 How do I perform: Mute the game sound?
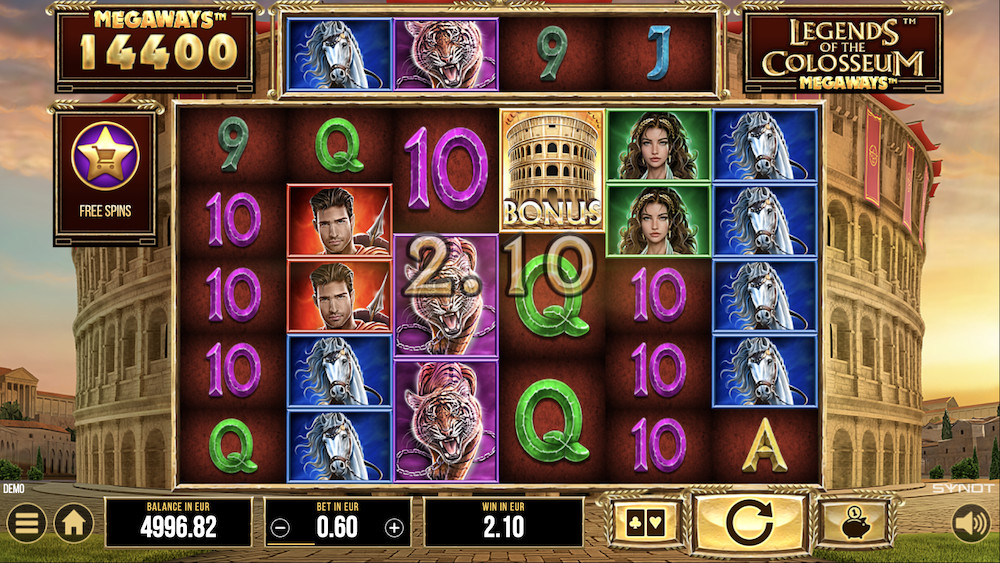971,523
